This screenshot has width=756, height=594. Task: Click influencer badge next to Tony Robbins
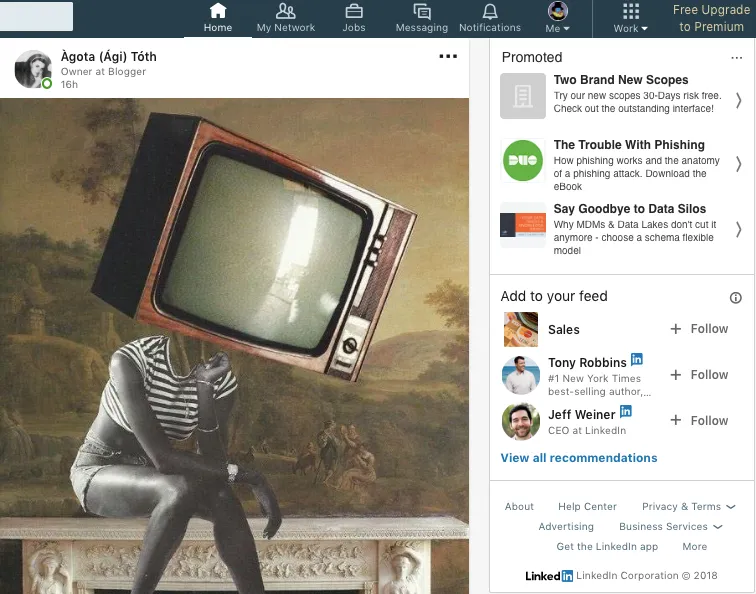[636, 359]
